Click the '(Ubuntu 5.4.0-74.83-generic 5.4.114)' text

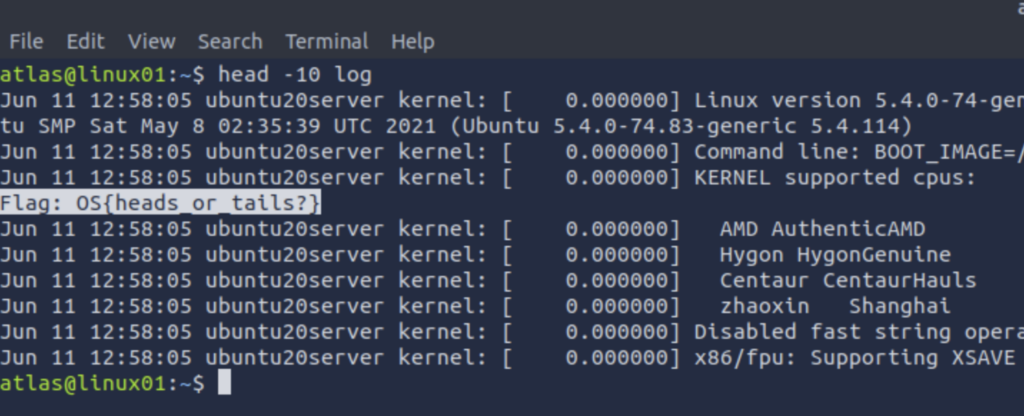(680, 126)
